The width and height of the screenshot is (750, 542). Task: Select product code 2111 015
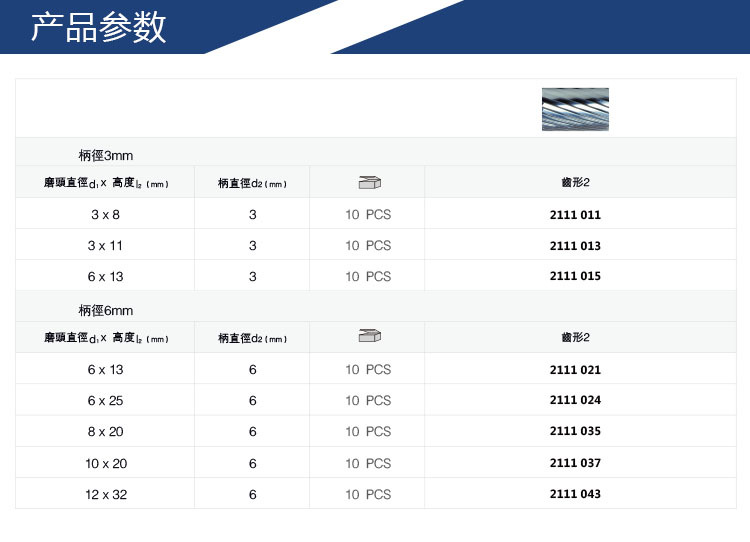pyautogui.click(x=575, y=276)
